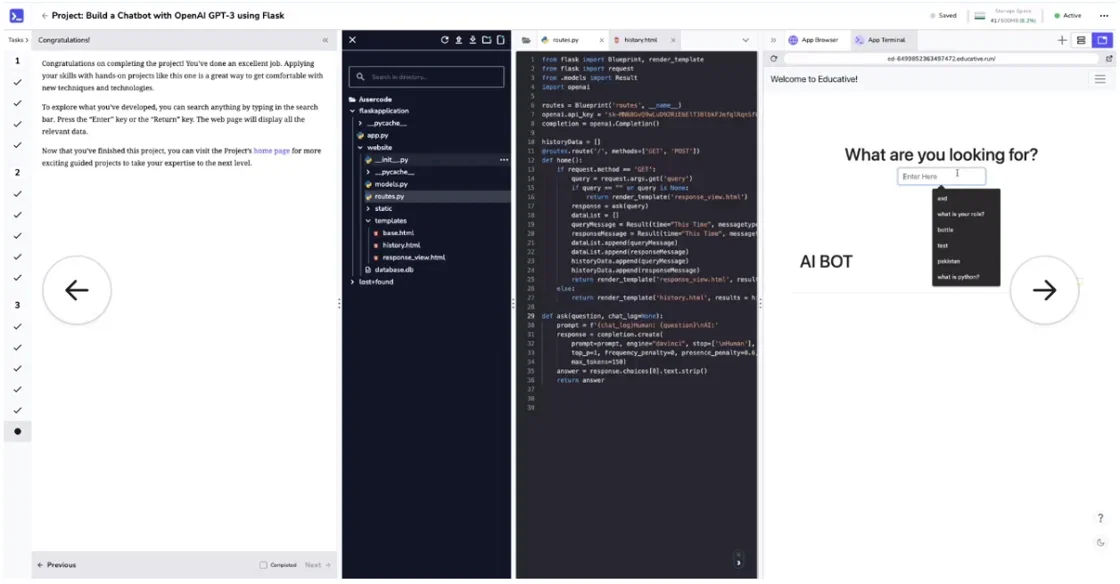Select 'bottle' from search suggestions

tap(945, 230)
